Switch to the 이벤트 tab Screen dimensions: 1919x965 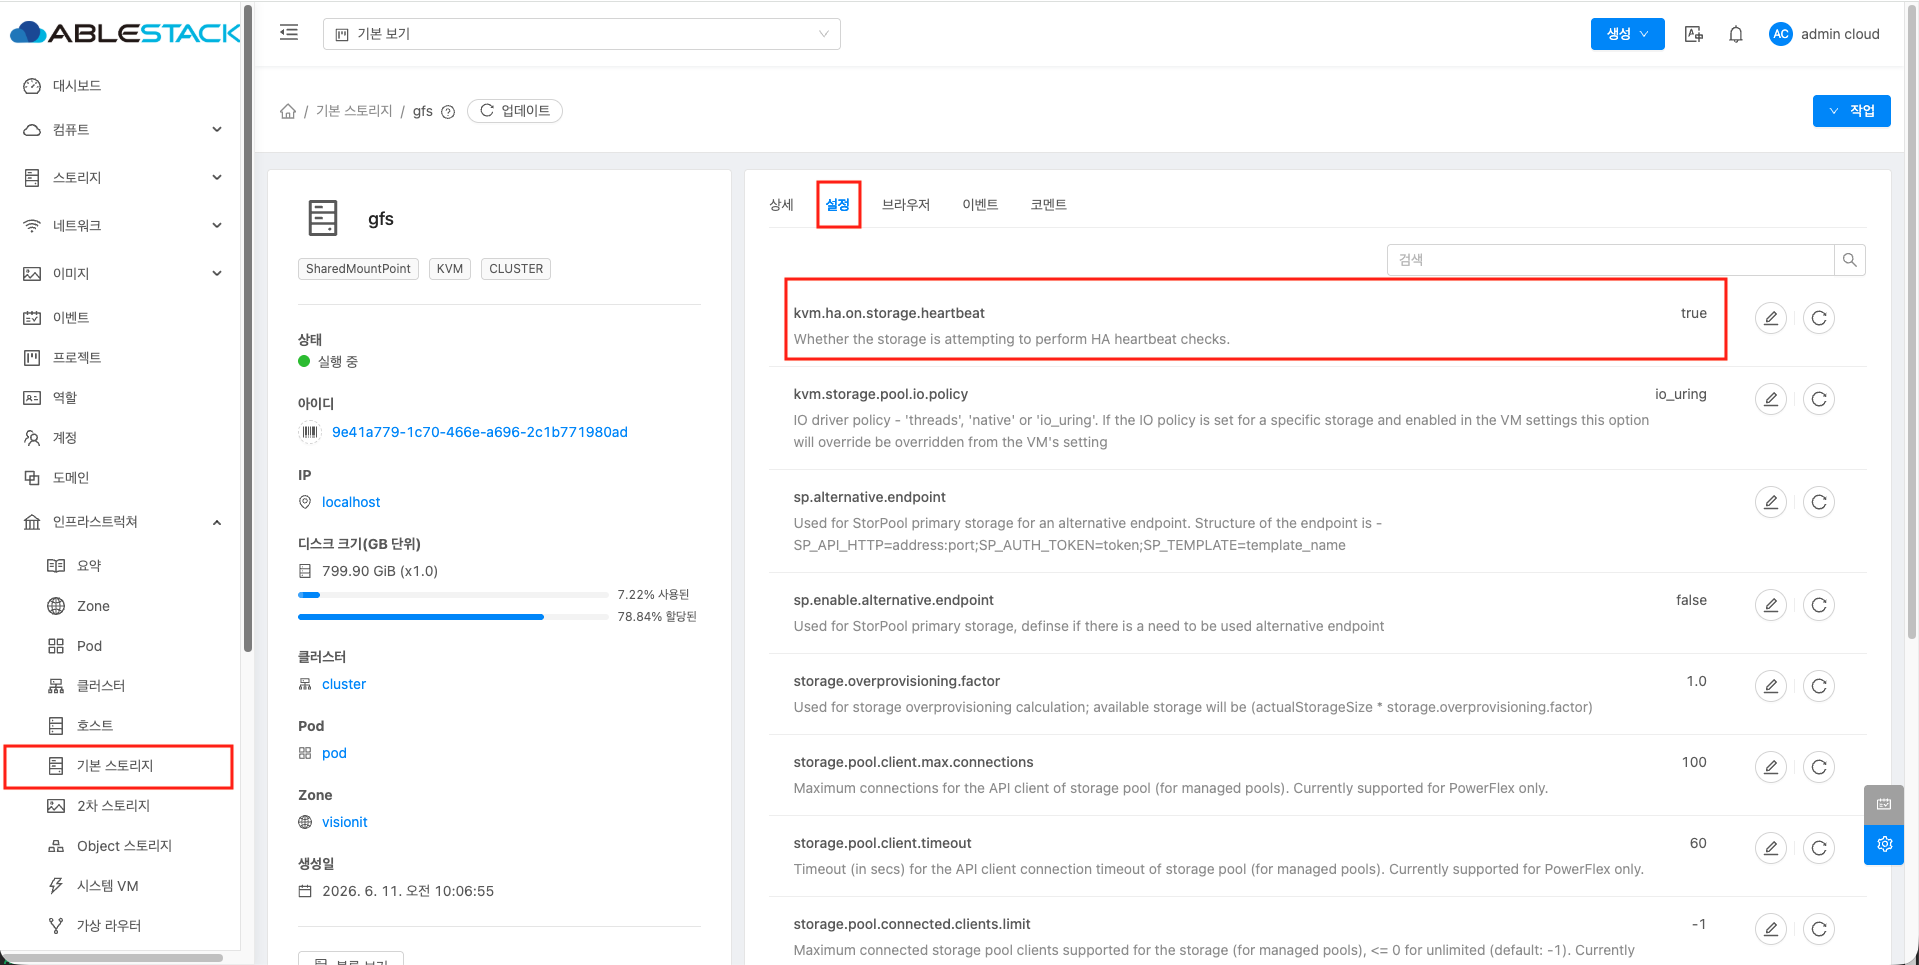click(980, 205)
